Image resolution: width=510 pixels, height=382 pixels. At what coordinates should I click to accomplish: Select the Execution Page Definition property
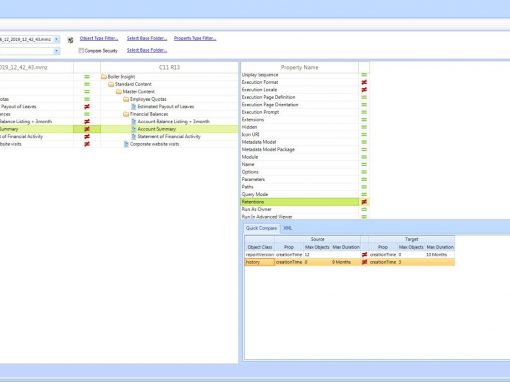pos(299,97)
